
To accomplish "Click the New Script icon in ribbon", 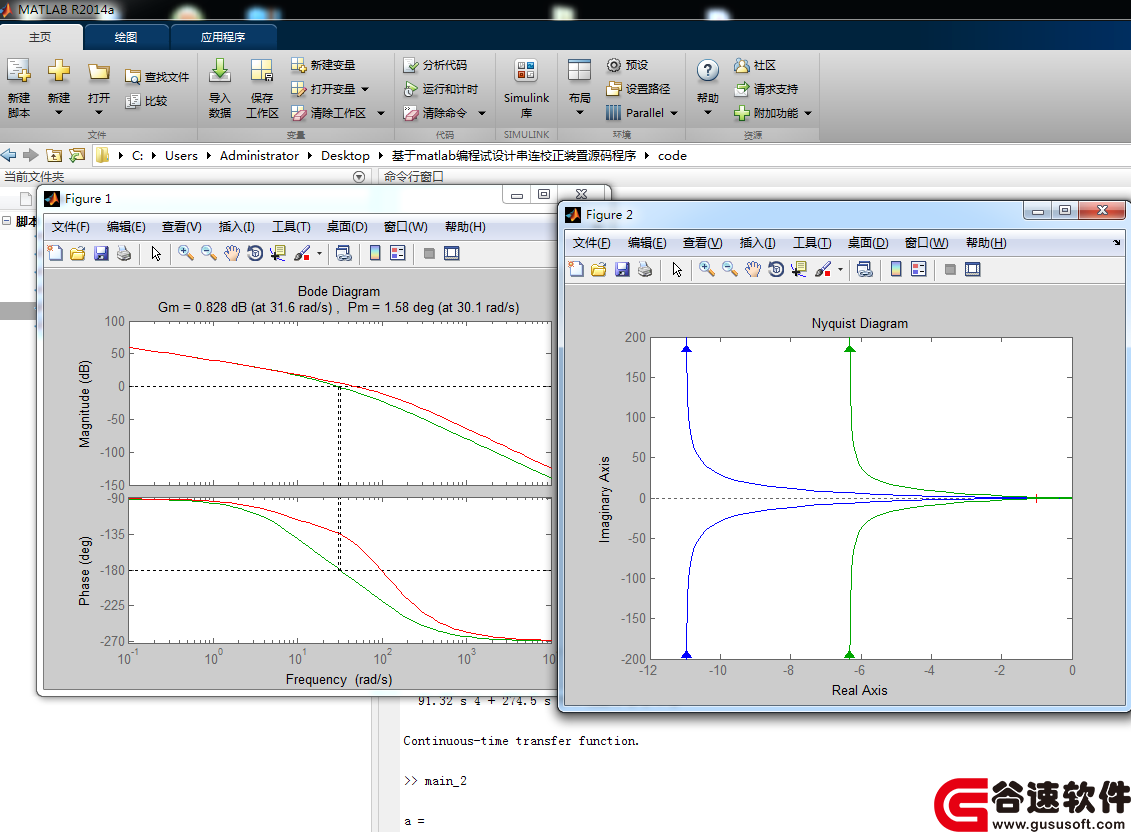I will click(19, 71).
